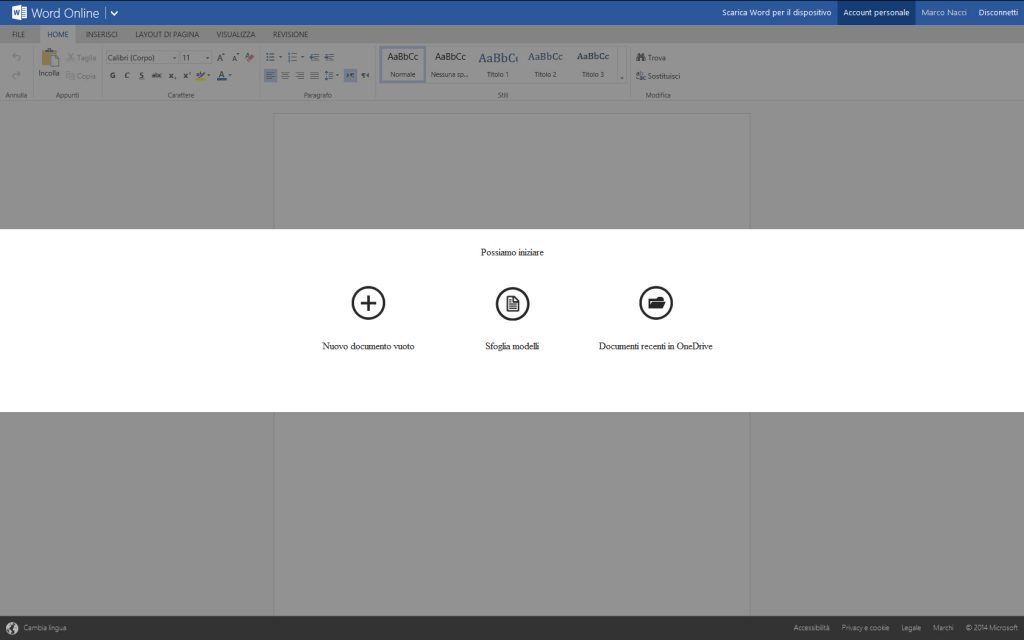
Task: Click the Trova search binoculars button
Action: [x=651, y=58]
